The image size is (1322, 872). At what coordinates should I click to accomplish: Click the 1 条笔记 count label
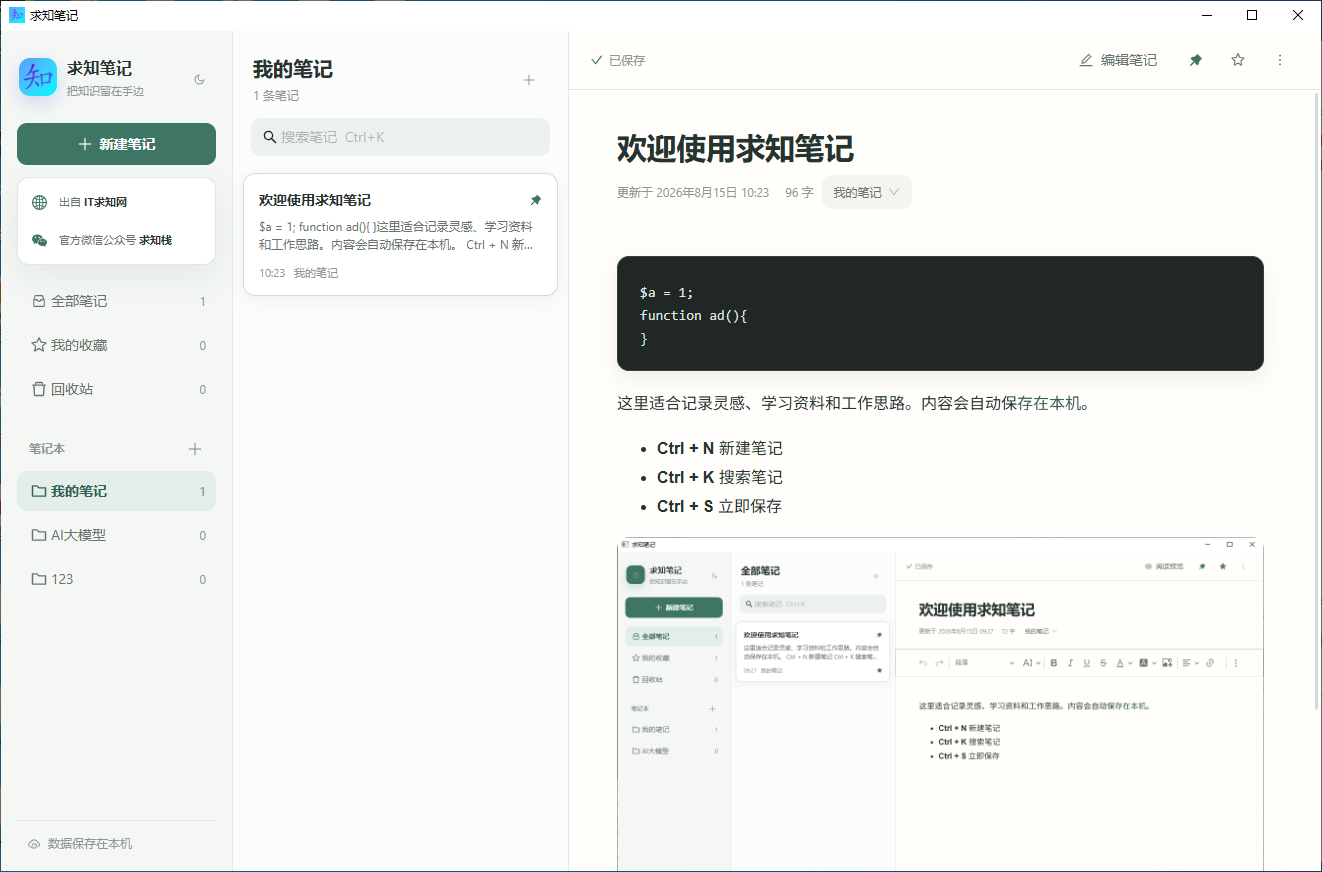coord(276,96)
